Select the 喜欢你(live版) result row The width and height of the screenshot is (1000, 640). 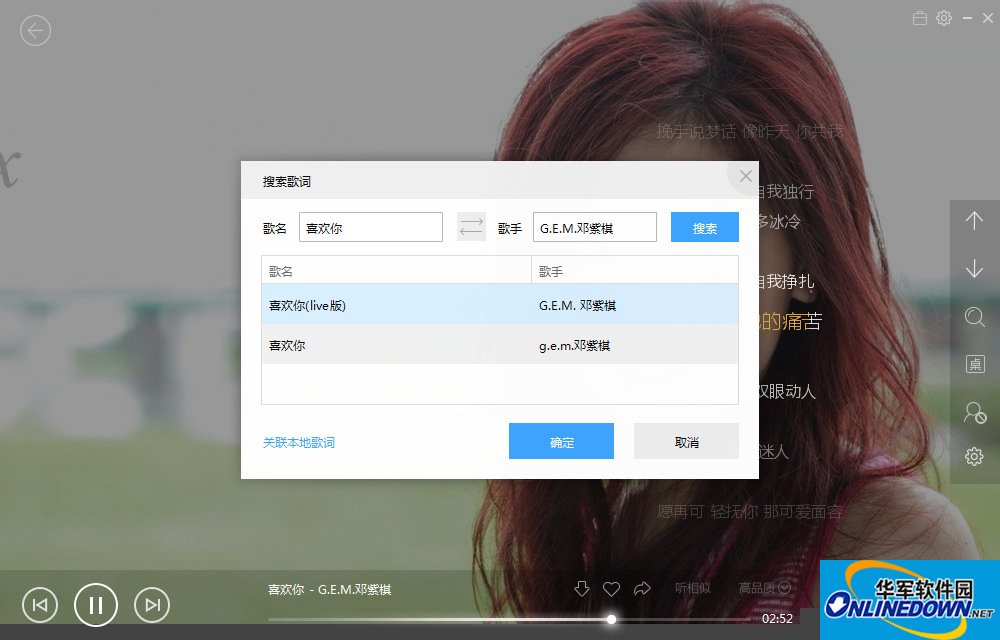coord(500,305)
